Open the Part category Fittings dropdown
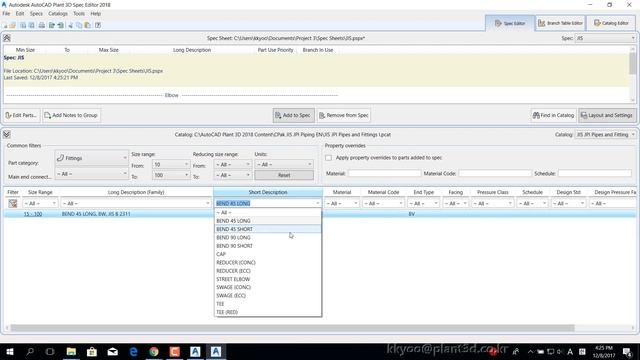This screenshot has height=360, width=640. click(x=91, y=158)
